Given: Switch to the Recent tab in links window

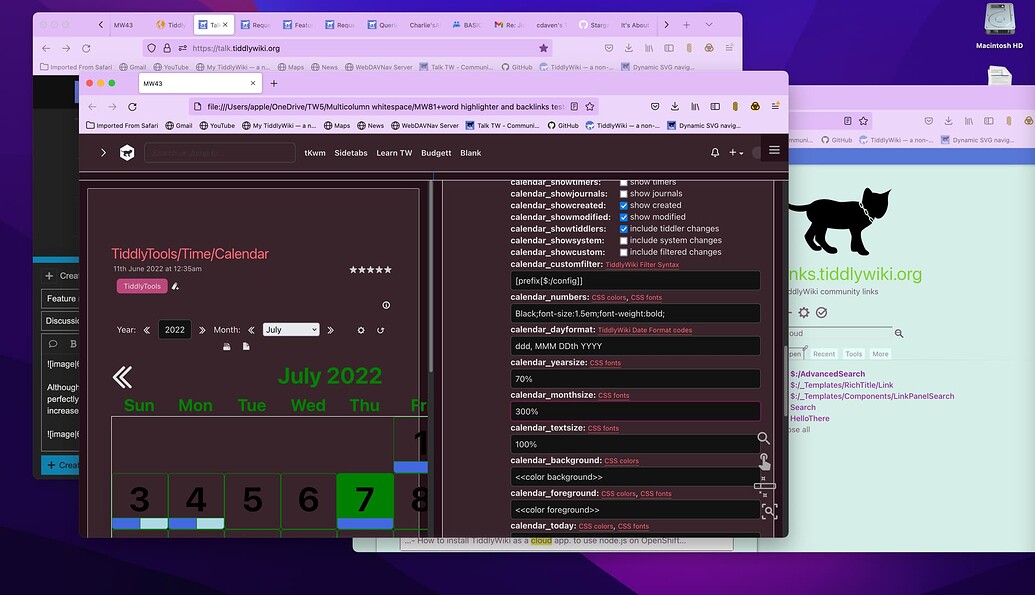Looking at the screenshot, I should coord(824,354).
